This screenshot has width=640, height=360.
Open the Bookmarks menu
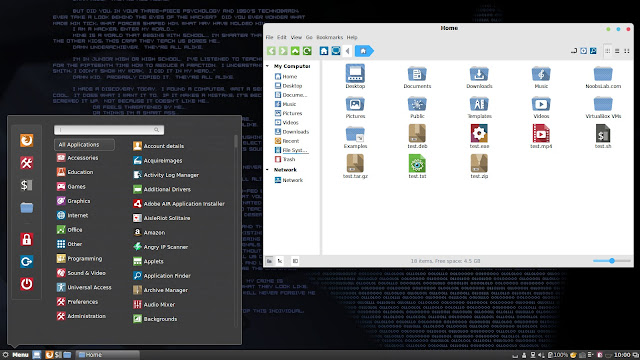[329, 37]
